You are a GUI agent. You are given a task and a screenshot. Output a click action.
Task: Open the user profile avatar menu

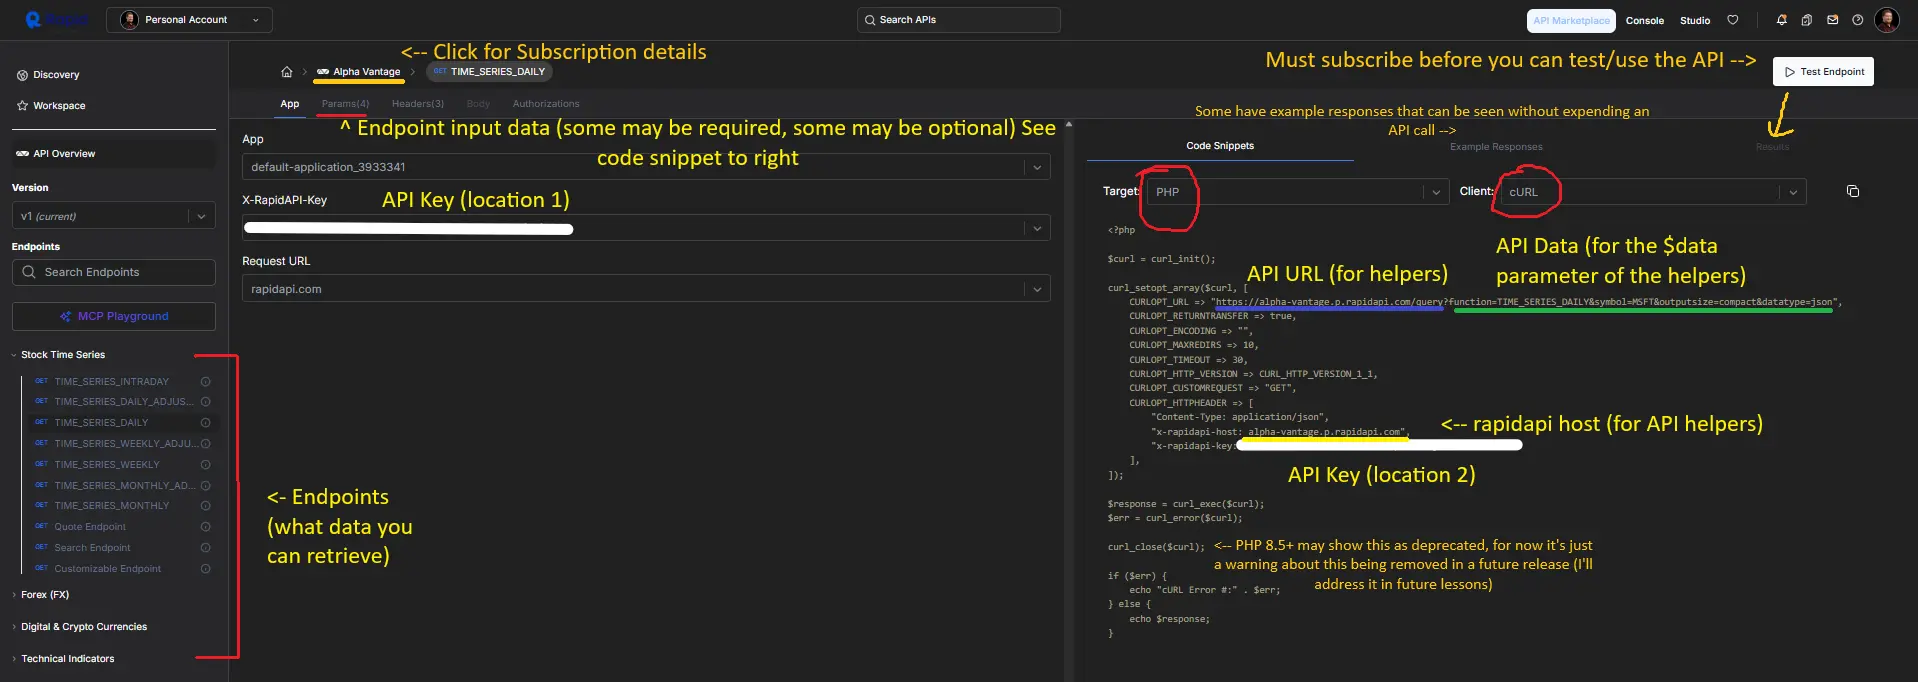click(x=1887, y=20)
